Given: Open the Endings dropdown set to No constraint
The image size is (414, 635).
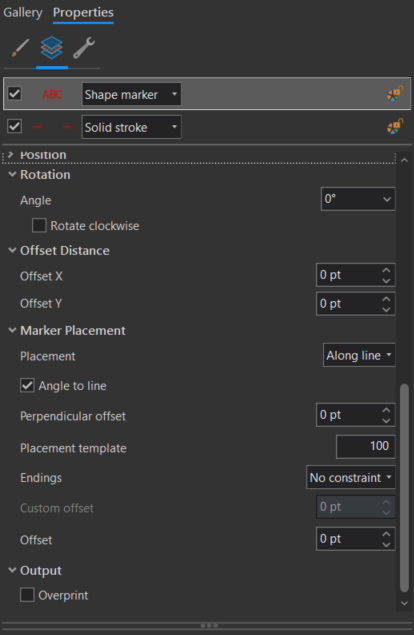Looking at the screenshot, I should 350,477.
